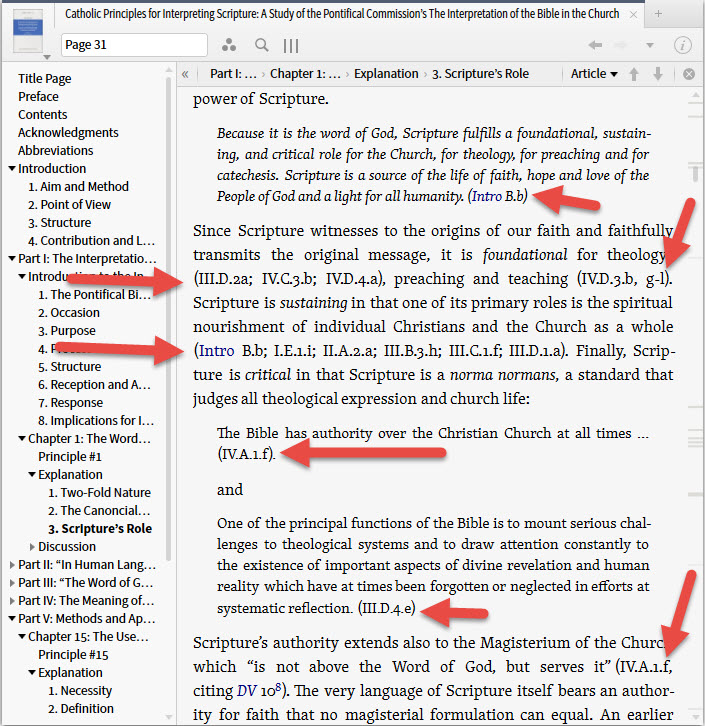Image resolution: width=705 pixels, height=726 pixels.
Task: Collapse Explanation under Chapter 15
Action: (x=32, y=672)
